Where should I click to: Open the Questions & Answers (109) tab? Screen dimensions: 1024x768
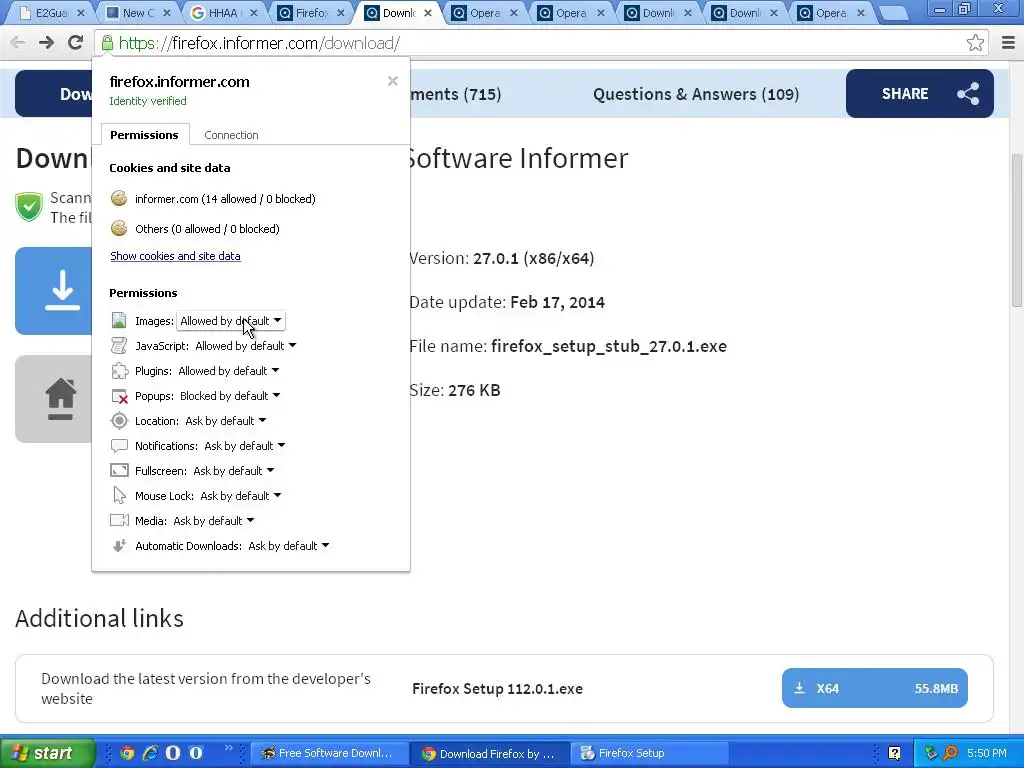tap(696, 94)
